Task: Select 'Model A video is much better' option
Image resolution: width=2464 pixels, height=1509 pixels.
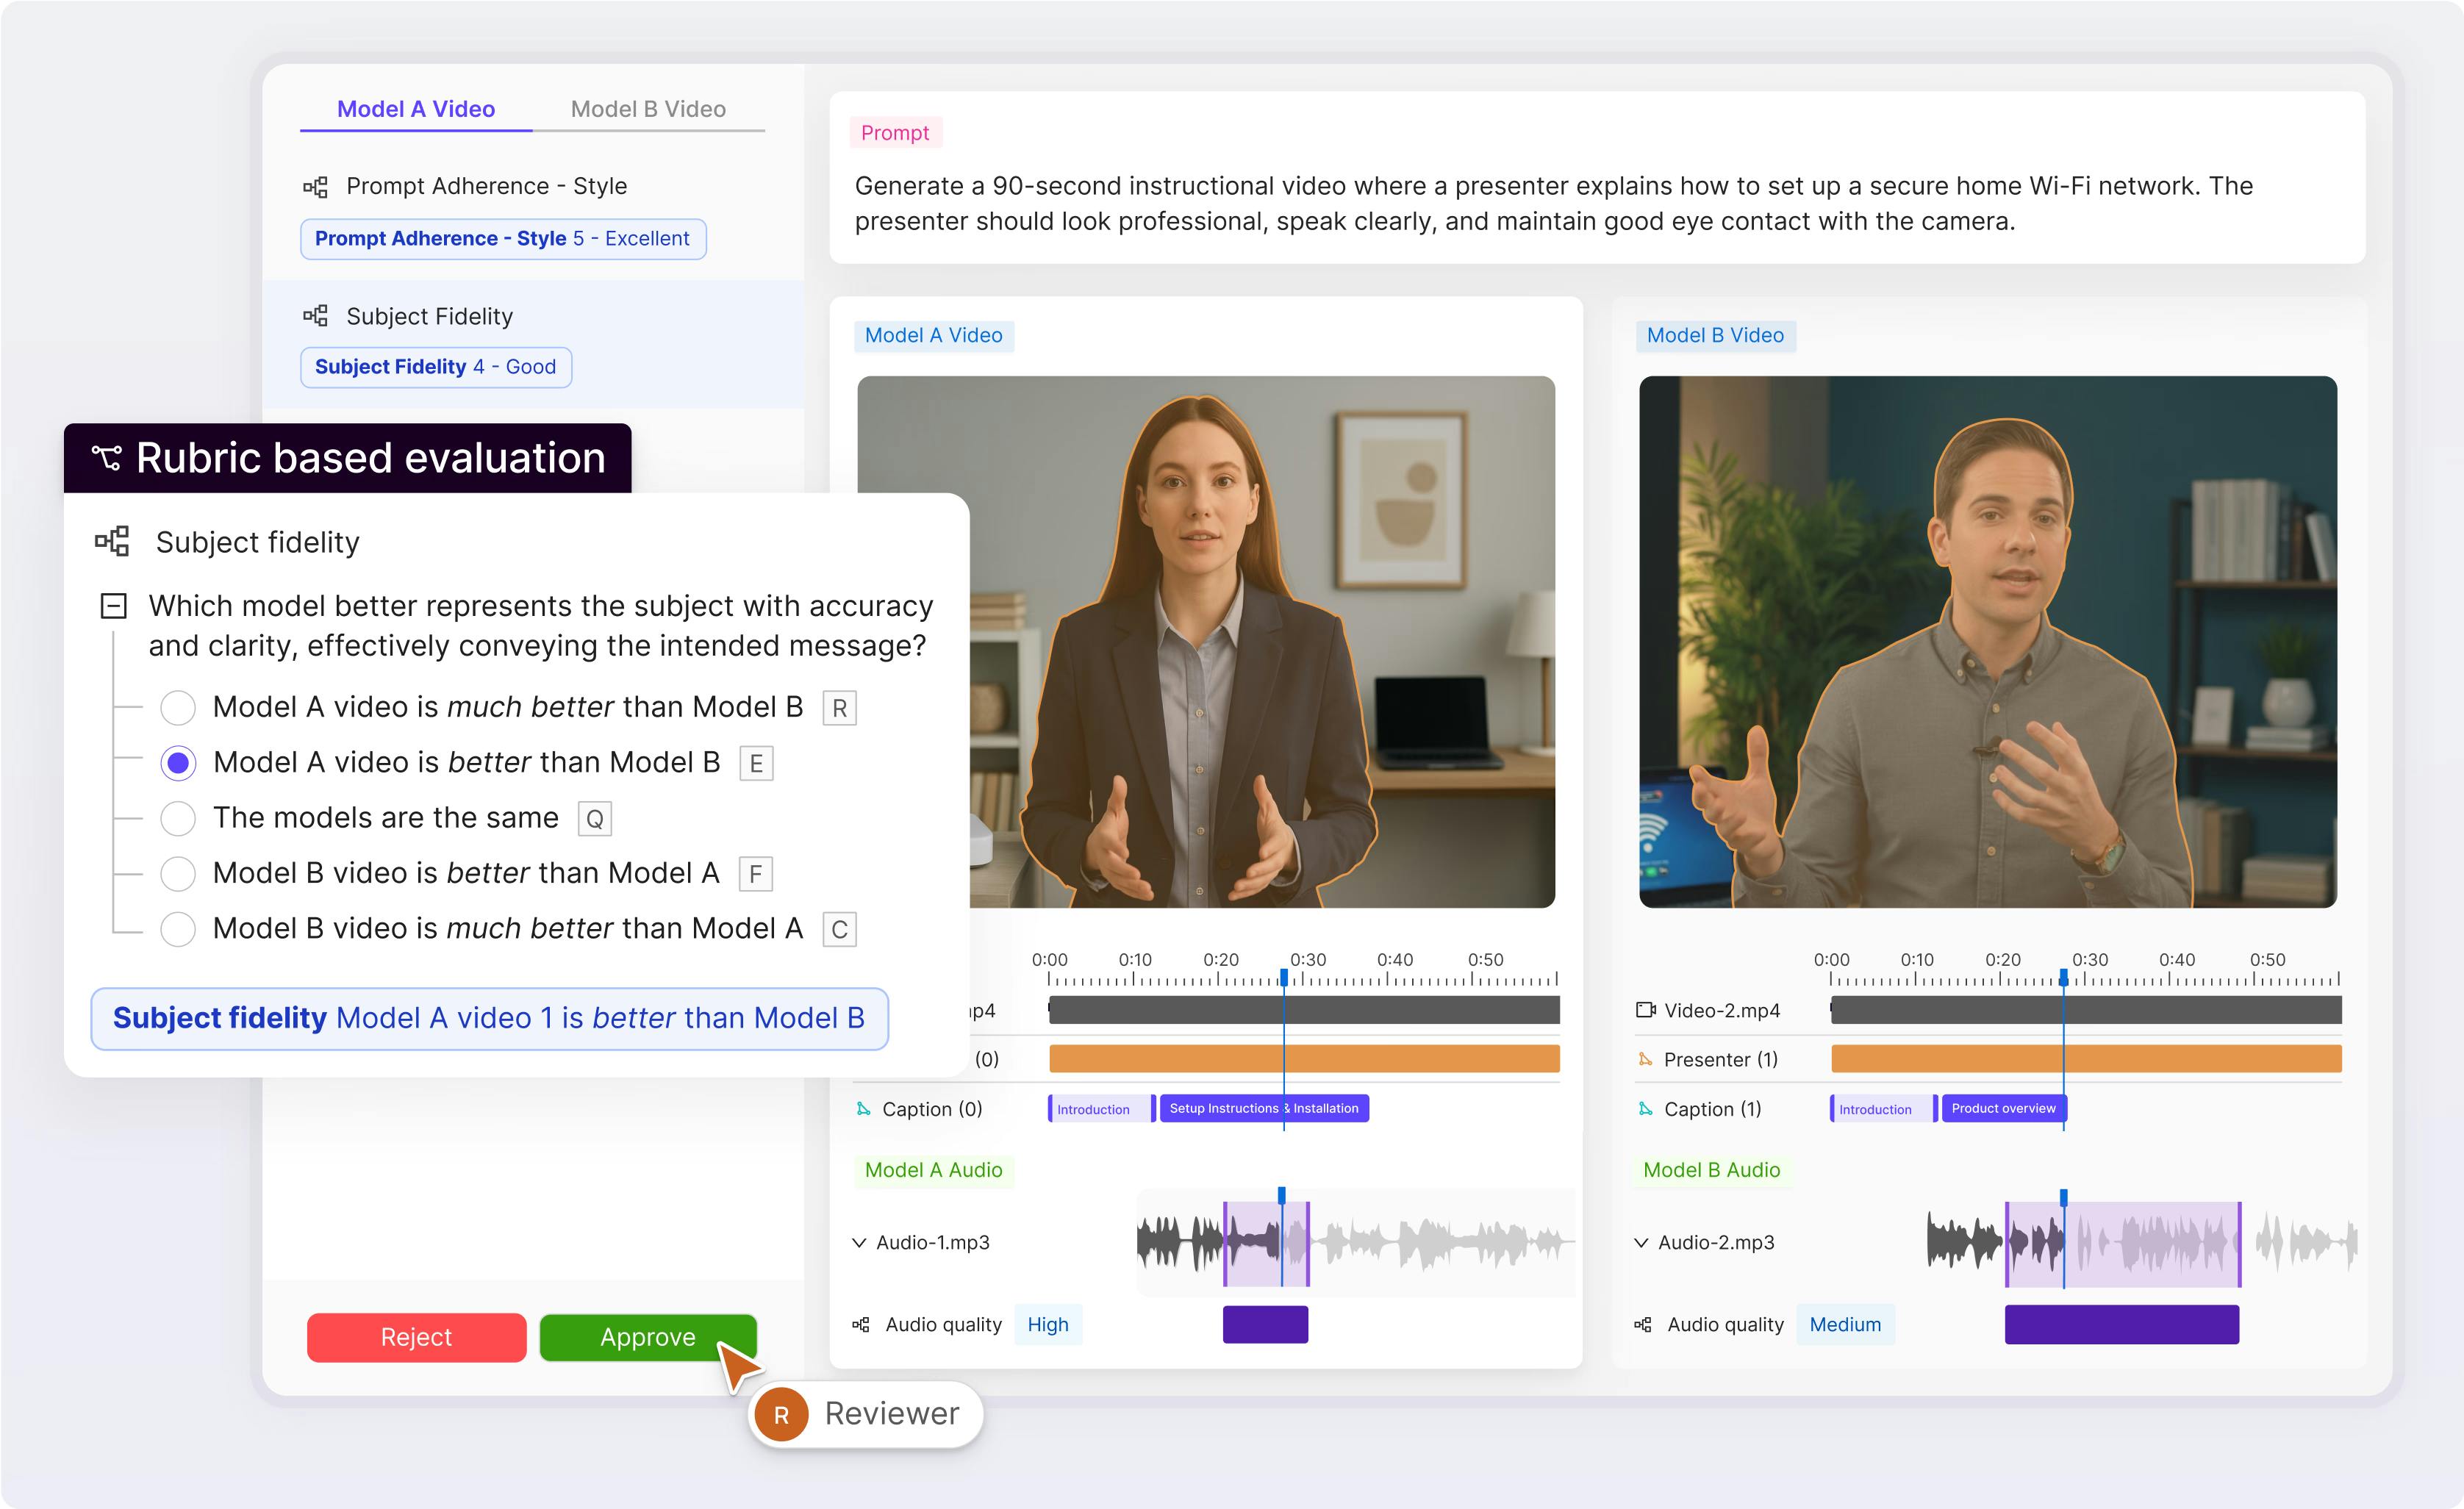Action: 178,708
